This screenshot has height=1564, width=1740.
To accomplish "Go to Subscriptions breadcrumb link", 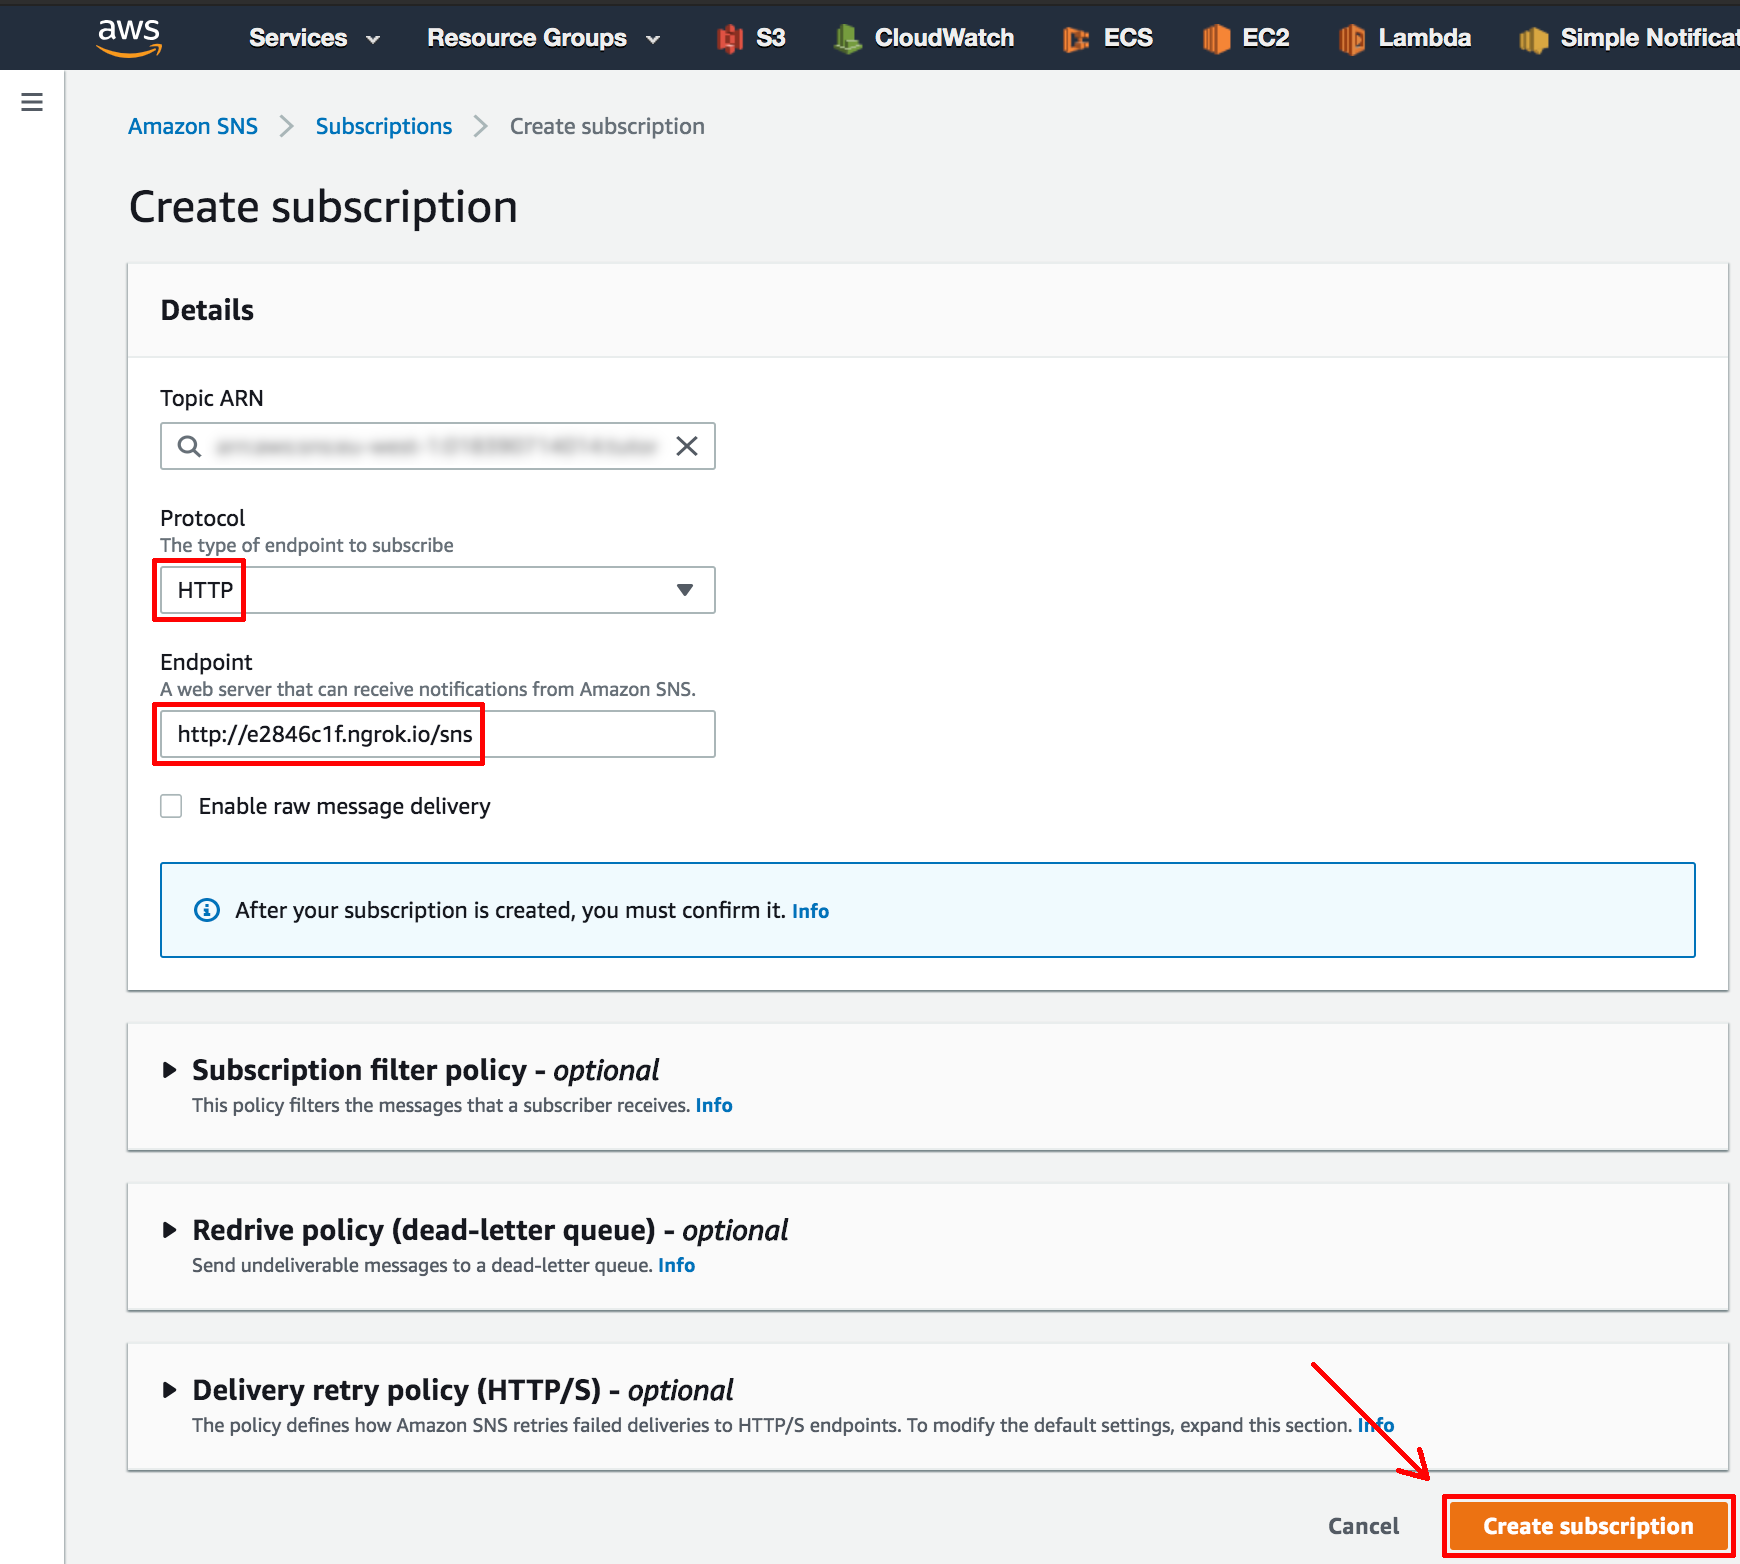I will pyautogui.click(x=384, y=126).
